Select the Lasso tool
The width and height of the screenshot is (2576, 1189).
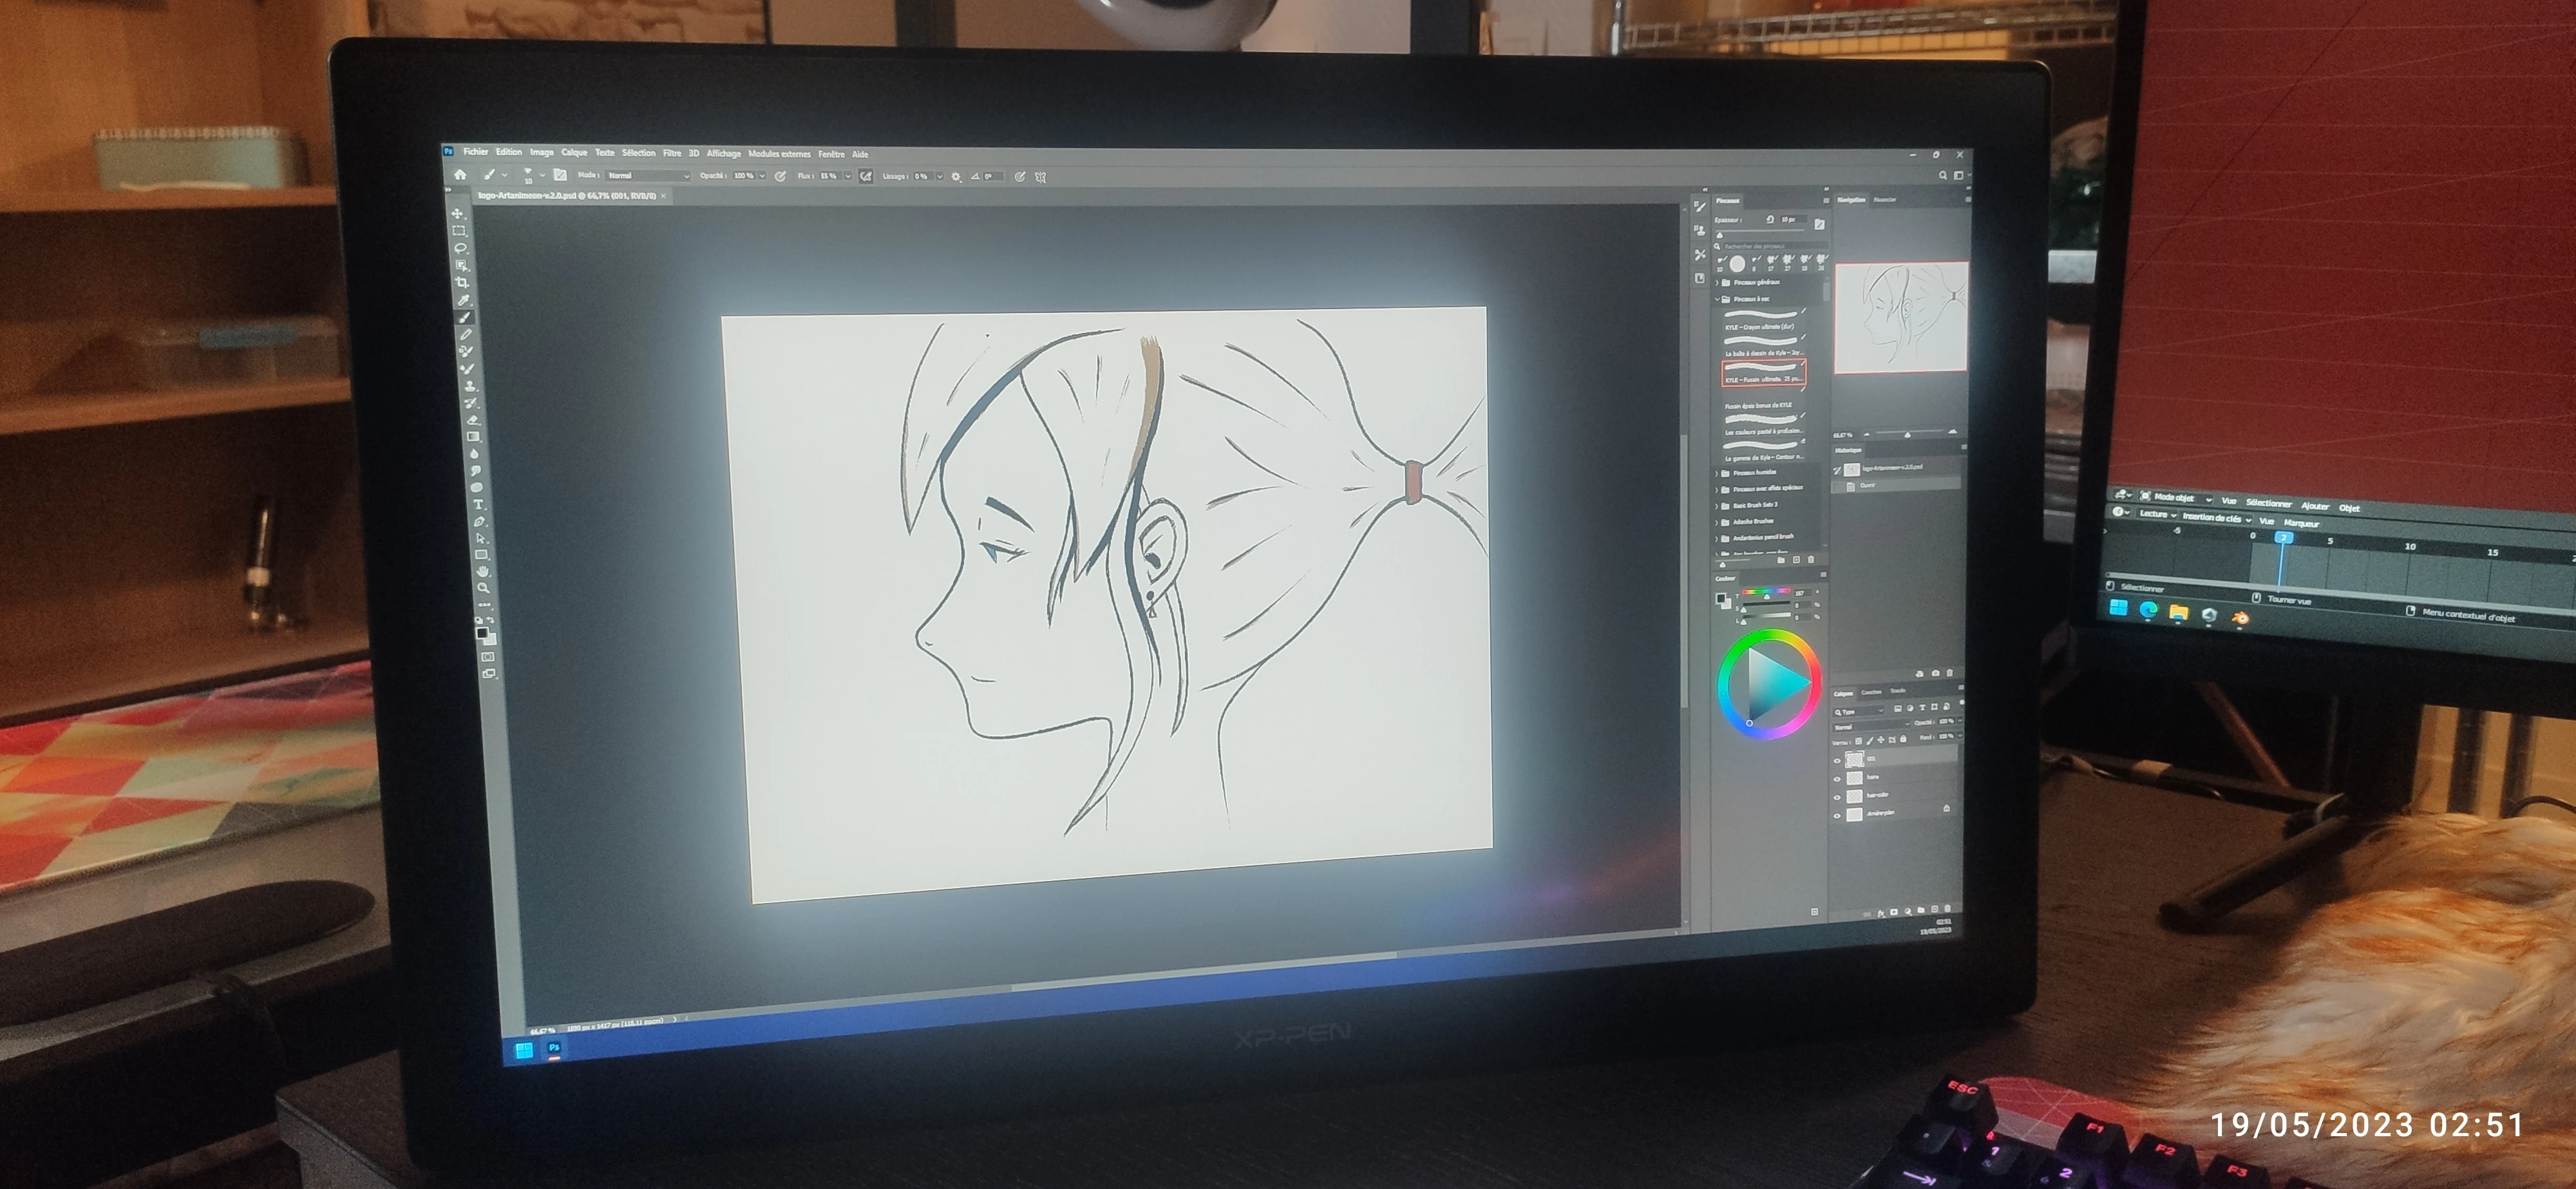point(460,248)
